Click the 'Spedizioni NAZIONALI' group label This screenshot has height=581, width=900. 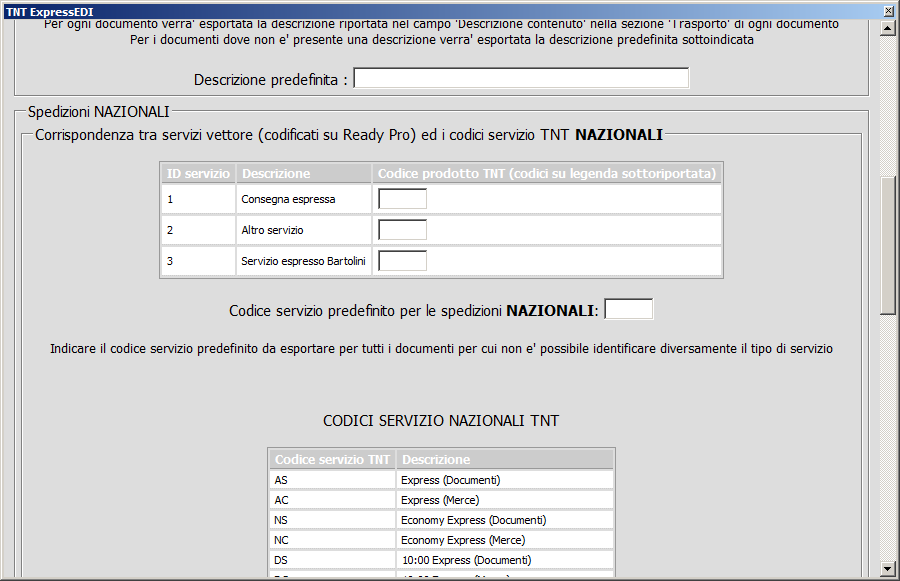pos(99,111)
